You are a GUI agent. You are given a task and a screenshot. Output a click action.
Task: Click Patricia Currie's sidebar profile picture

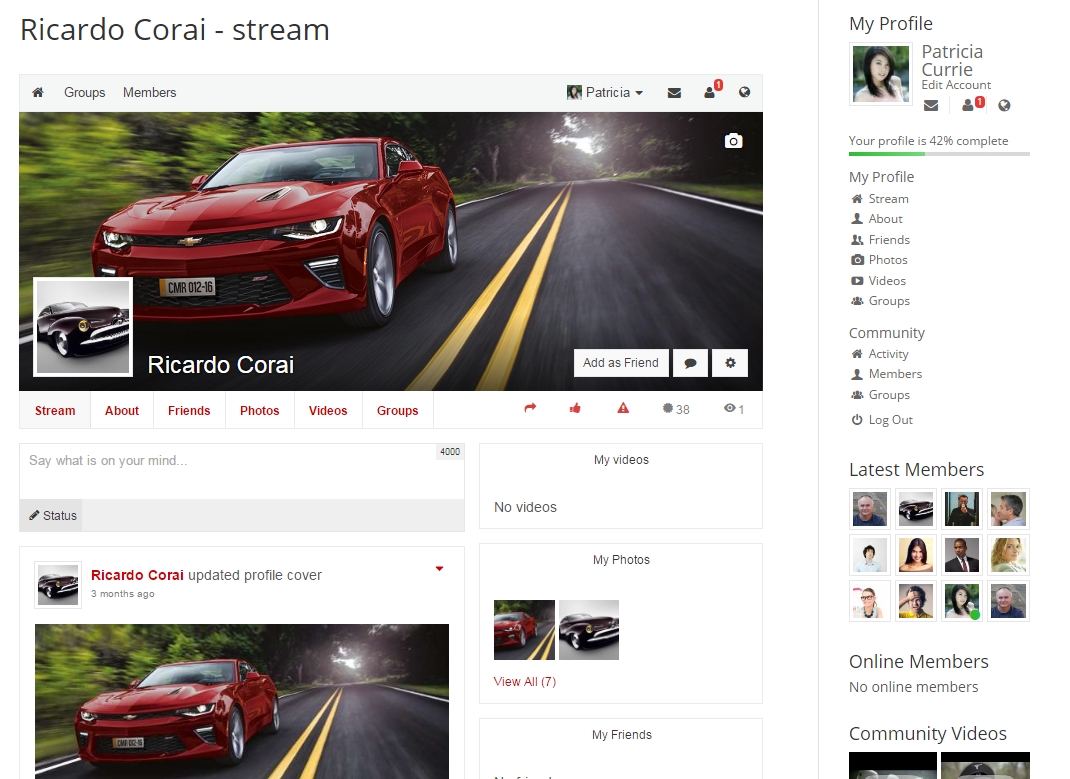tap(881, 74)
